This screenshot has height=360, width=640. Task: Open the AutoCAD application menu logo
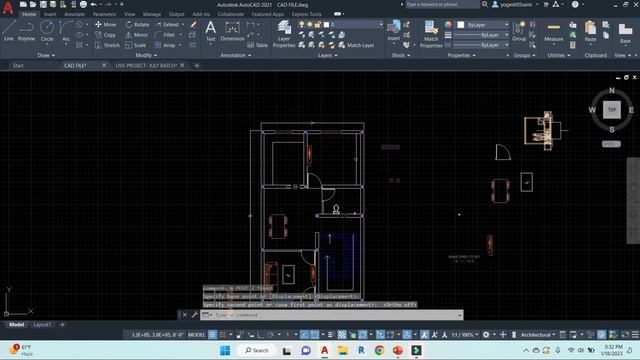tap(8, 7)
